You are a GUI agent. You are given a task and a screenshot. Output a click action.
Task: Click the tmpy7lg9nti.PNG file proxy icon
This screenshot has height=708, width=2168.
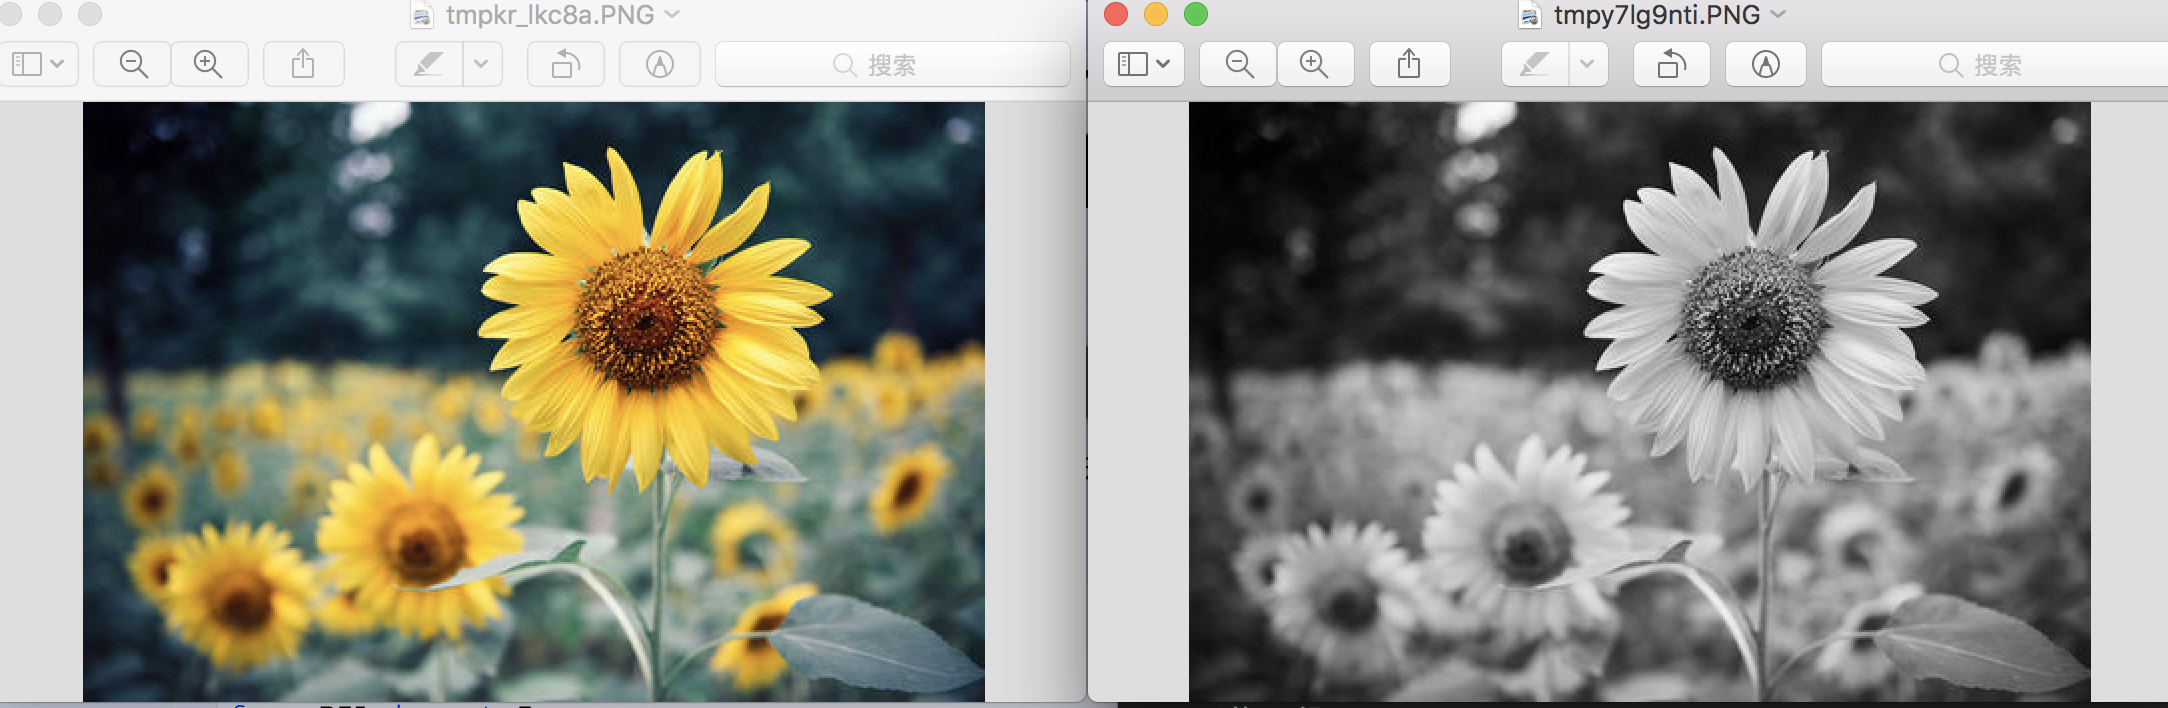1530,15
